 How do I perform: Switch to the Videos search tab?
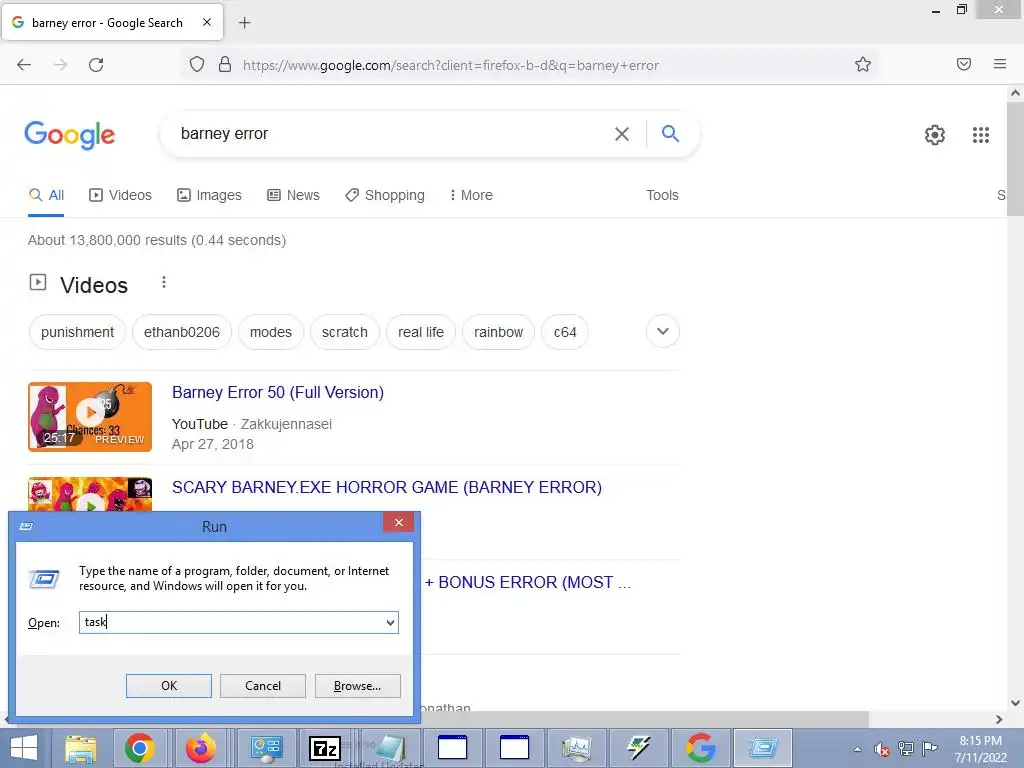(121, 195)
